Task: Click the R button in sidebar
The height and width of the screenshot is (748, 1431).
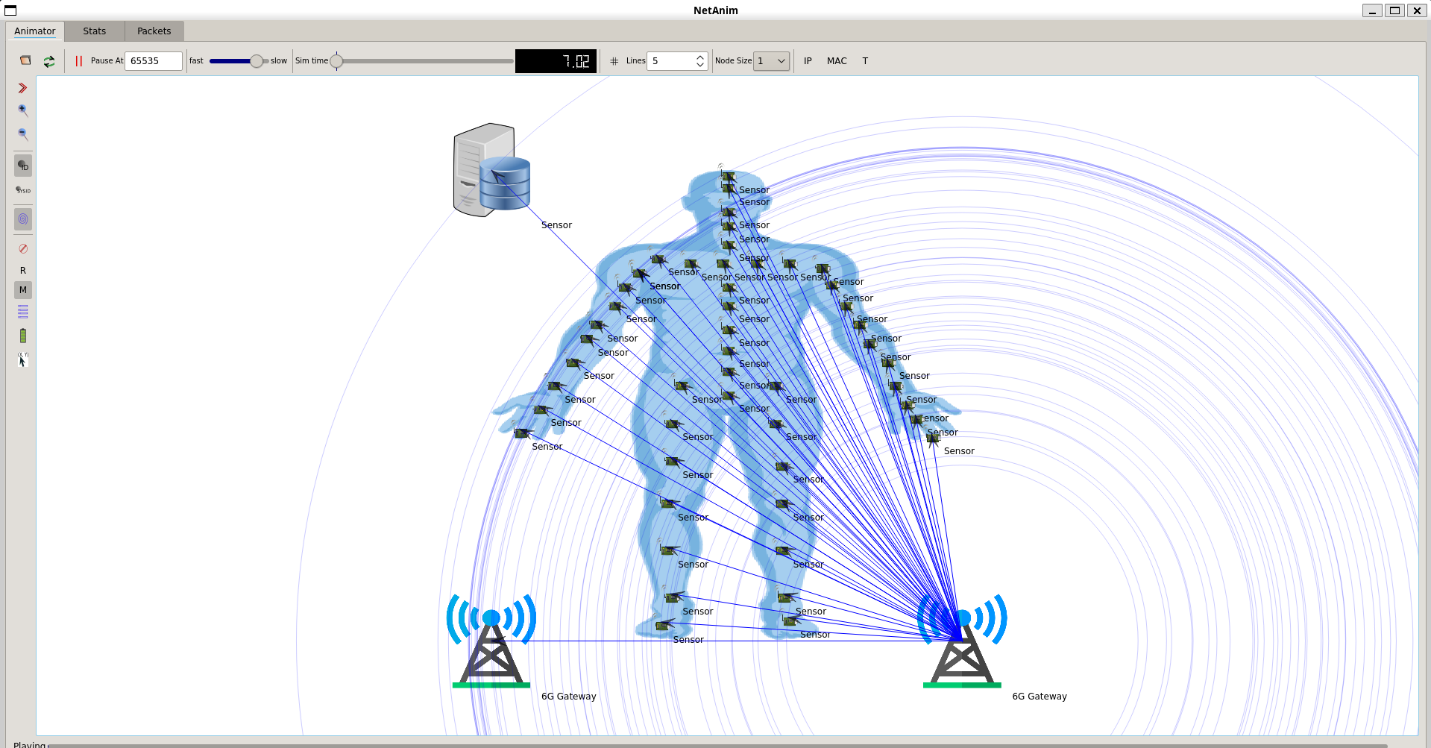Action: coord(23,270)
